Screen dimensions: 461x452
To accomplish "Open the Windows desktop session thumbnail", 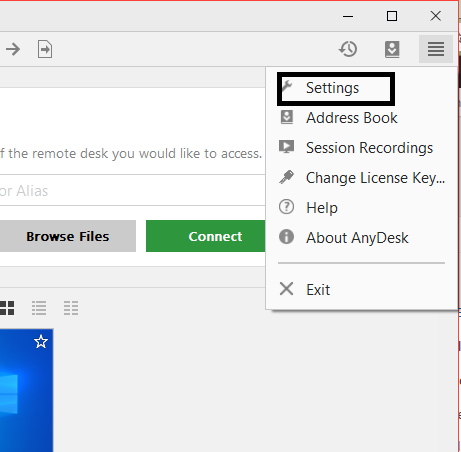I will (26, 390).
